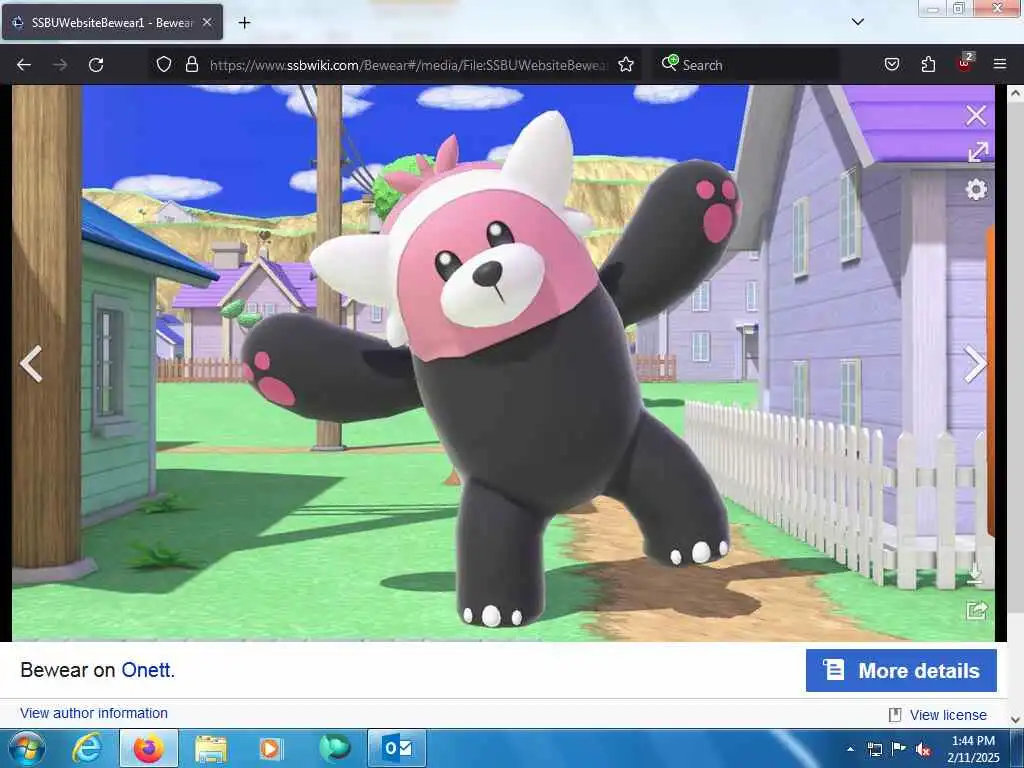Show hidden system tray icons
Image resolution: width=1024 pixels, height=768 pixels.
(x=850, y=749)
